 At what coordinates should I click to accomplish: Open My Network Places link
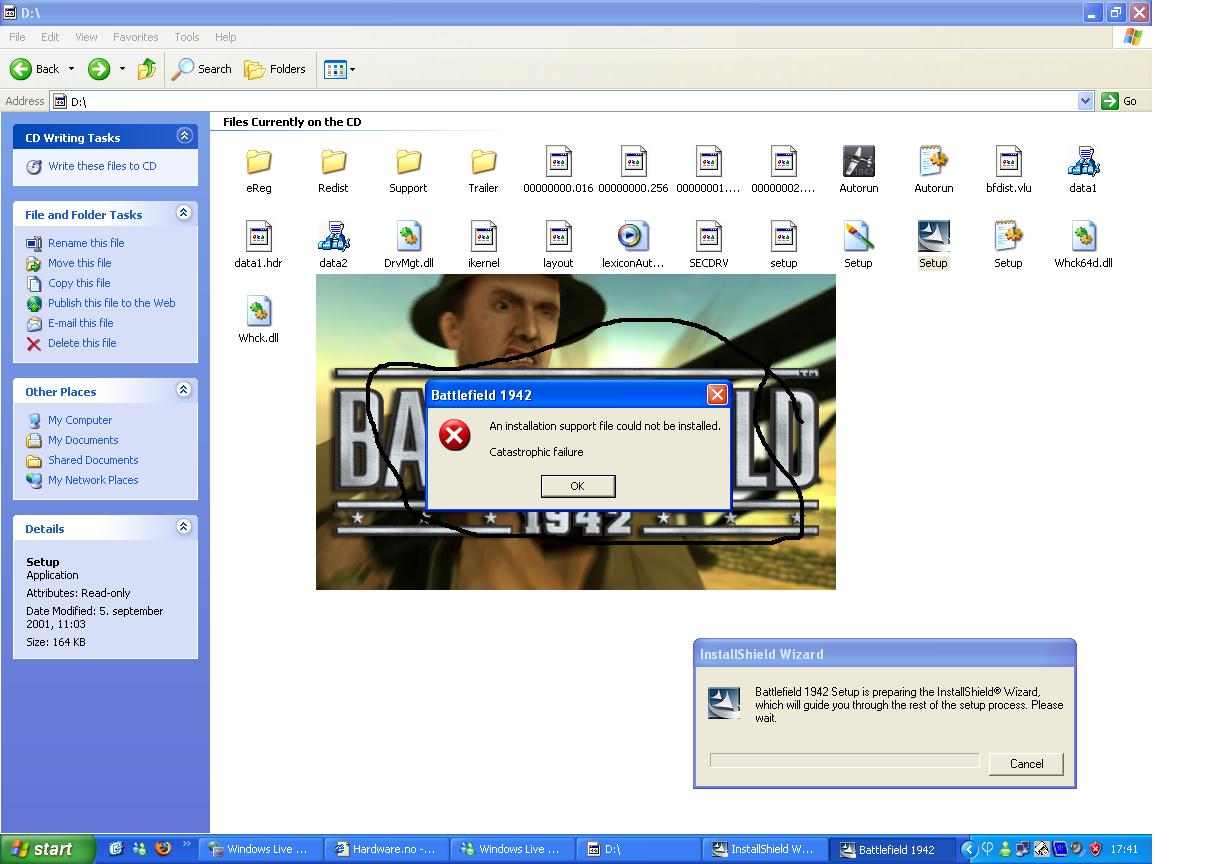93,480
